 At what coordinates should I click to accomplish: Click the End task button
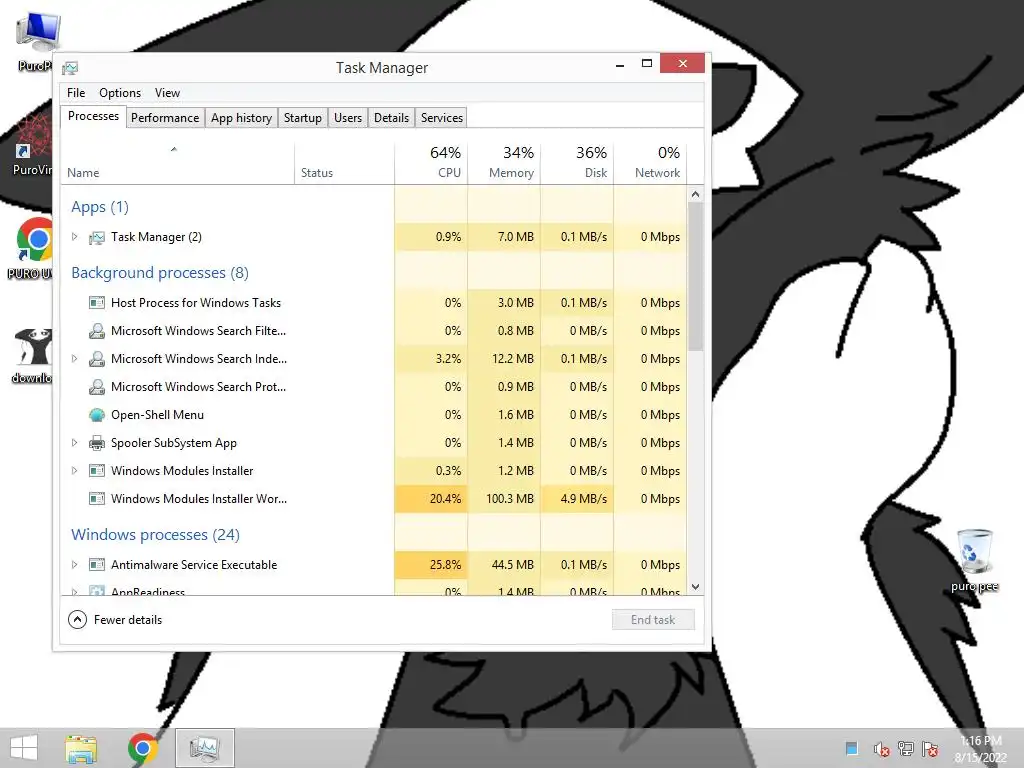point(653,620)
